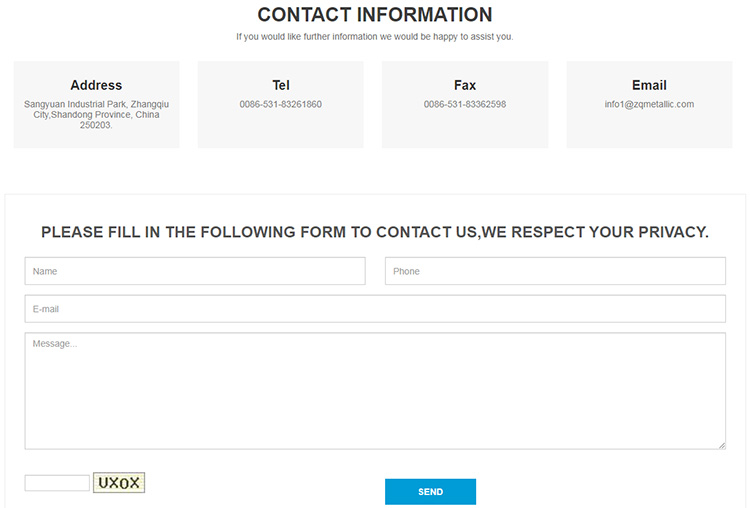Click the further information subtitle text

point(375,37)
